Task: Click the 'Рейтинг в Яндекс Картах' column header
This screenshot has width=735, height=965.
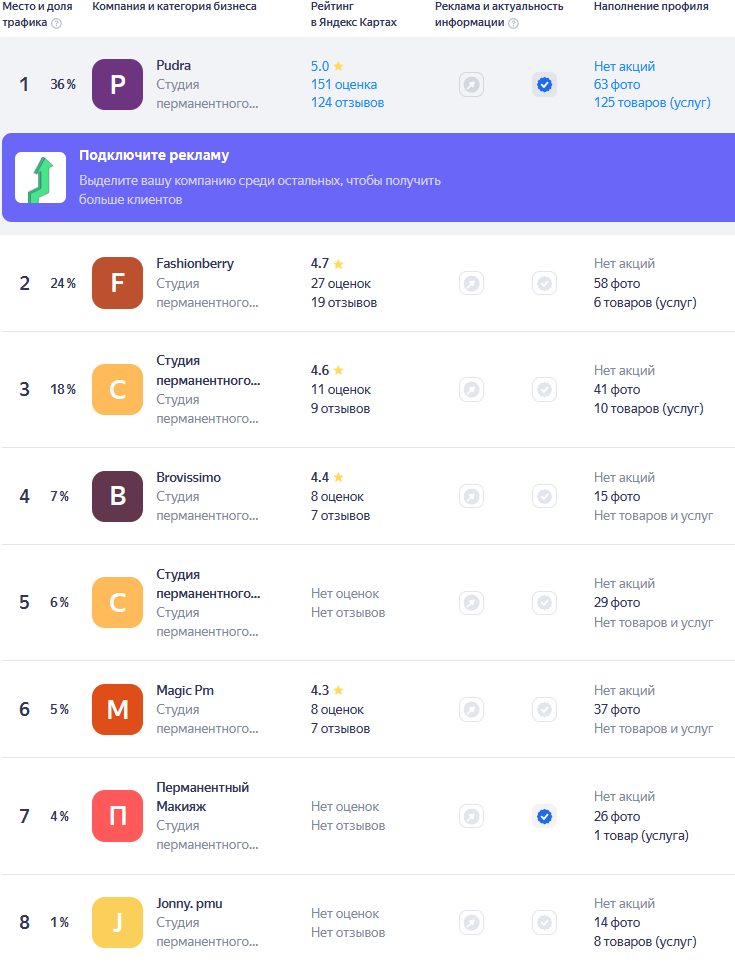Action: 353,14
